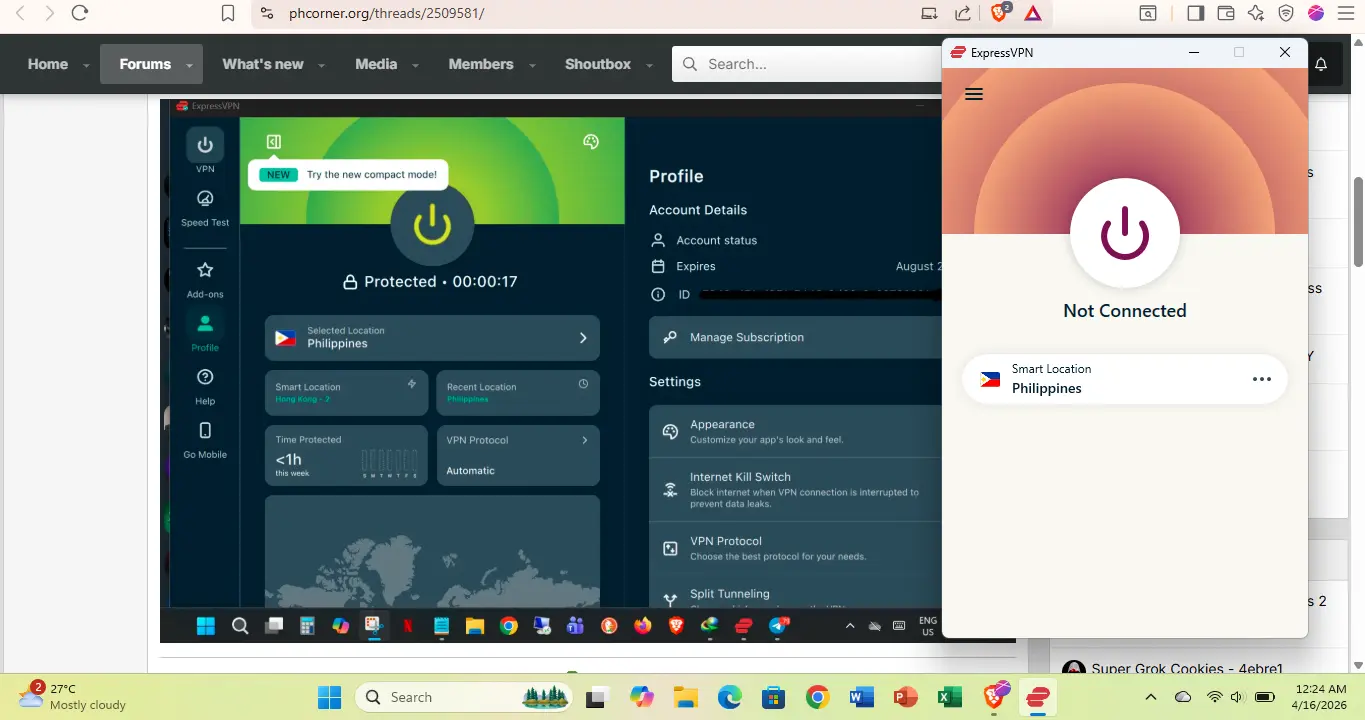Open the forum notifications bell

click(x=1321, y=64)
